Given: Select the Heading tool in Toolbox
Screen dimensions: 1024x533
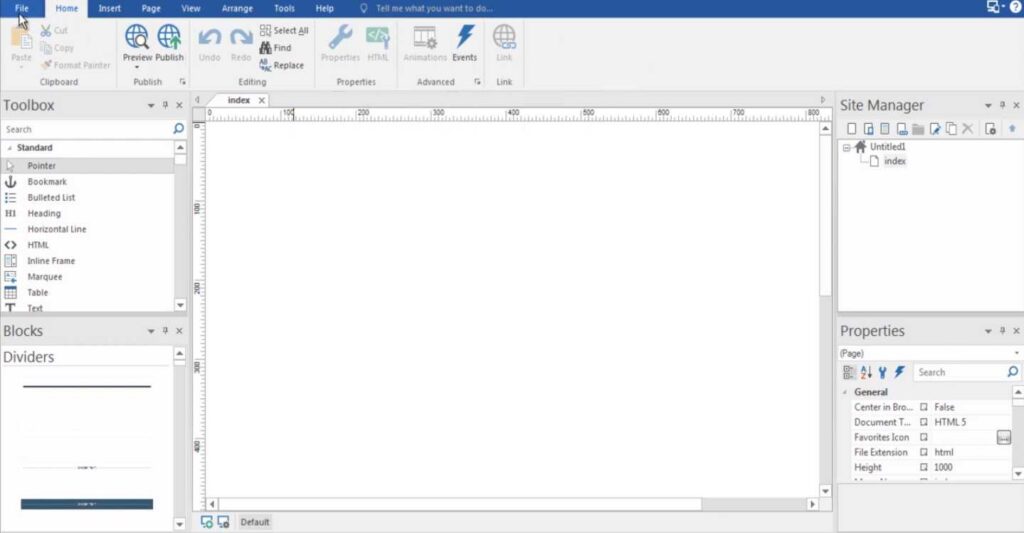Looking at the screenshot, I should [88, 214].
